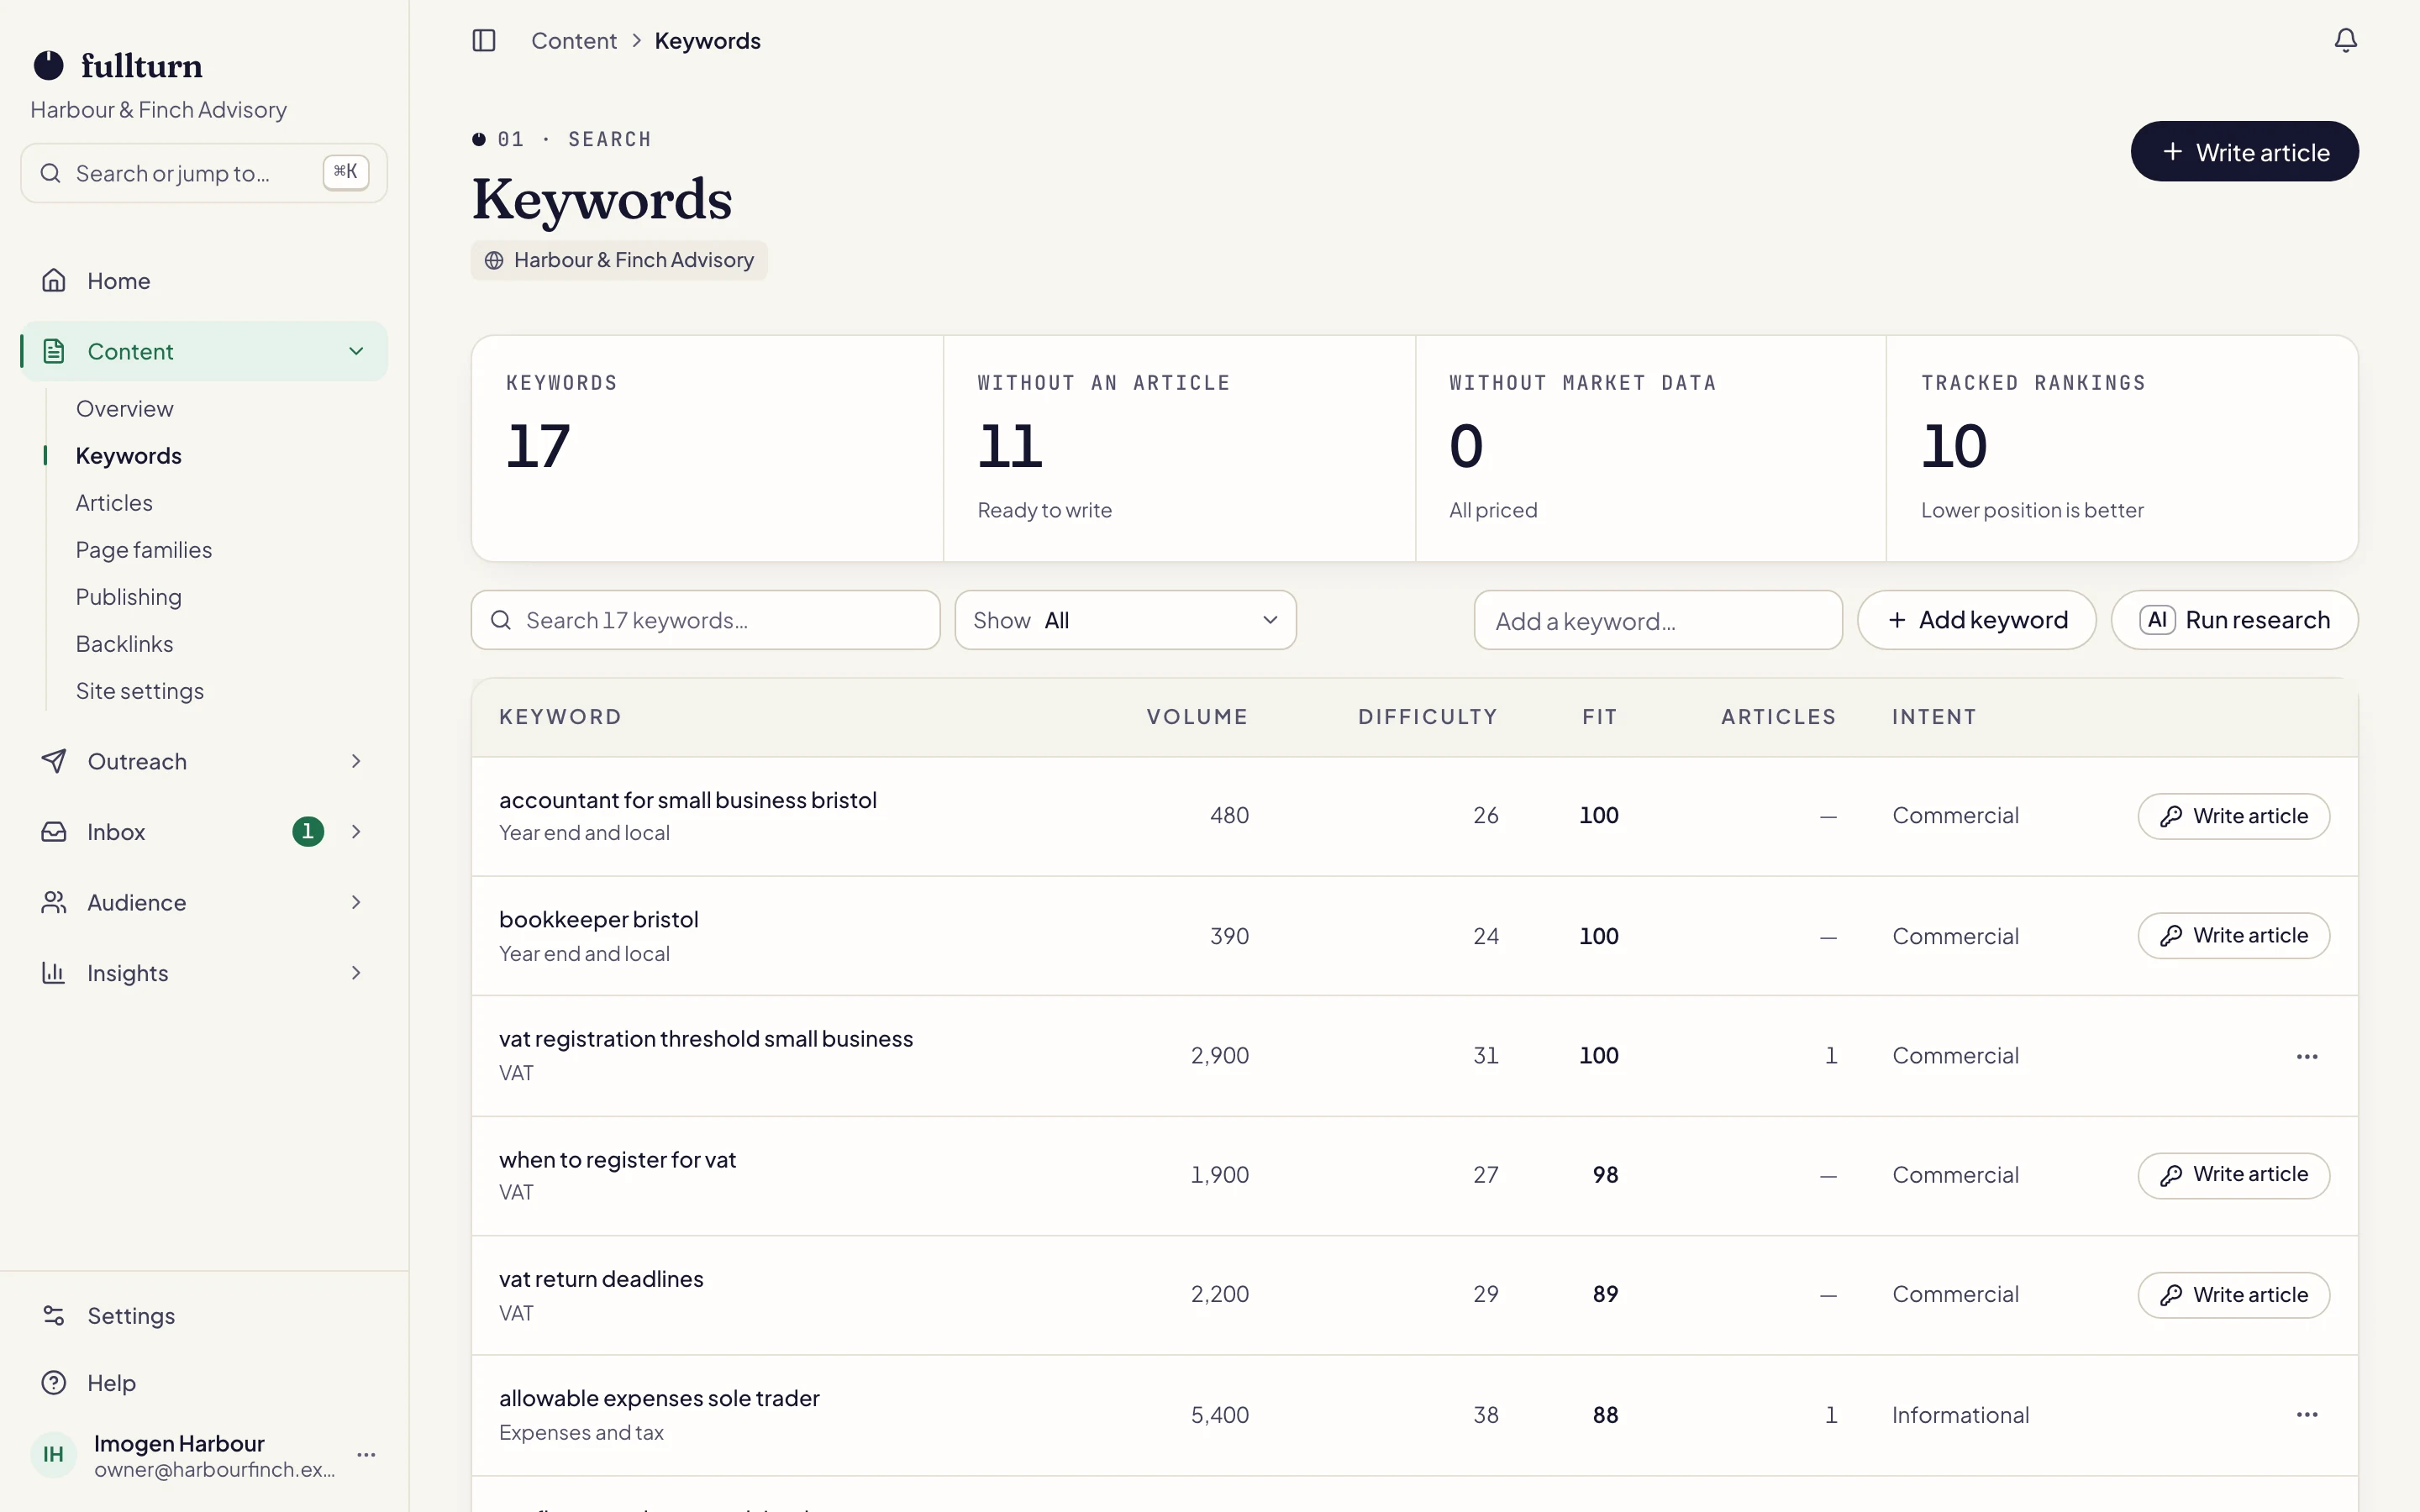Sort by the Volume column header
The image size is (2420, 1512).
(1197, 717)
